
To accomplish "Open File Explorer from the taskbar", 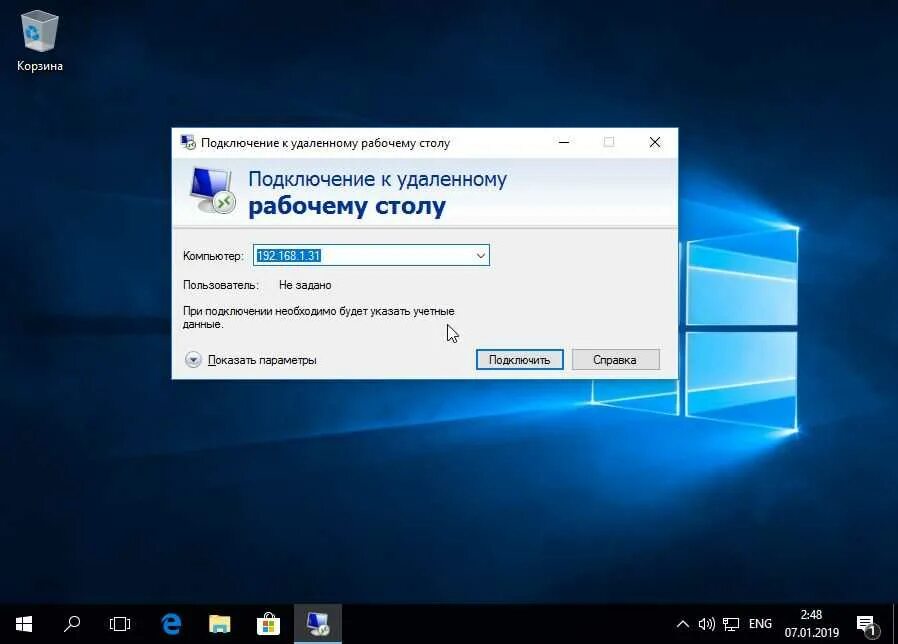I will point(219,624).
